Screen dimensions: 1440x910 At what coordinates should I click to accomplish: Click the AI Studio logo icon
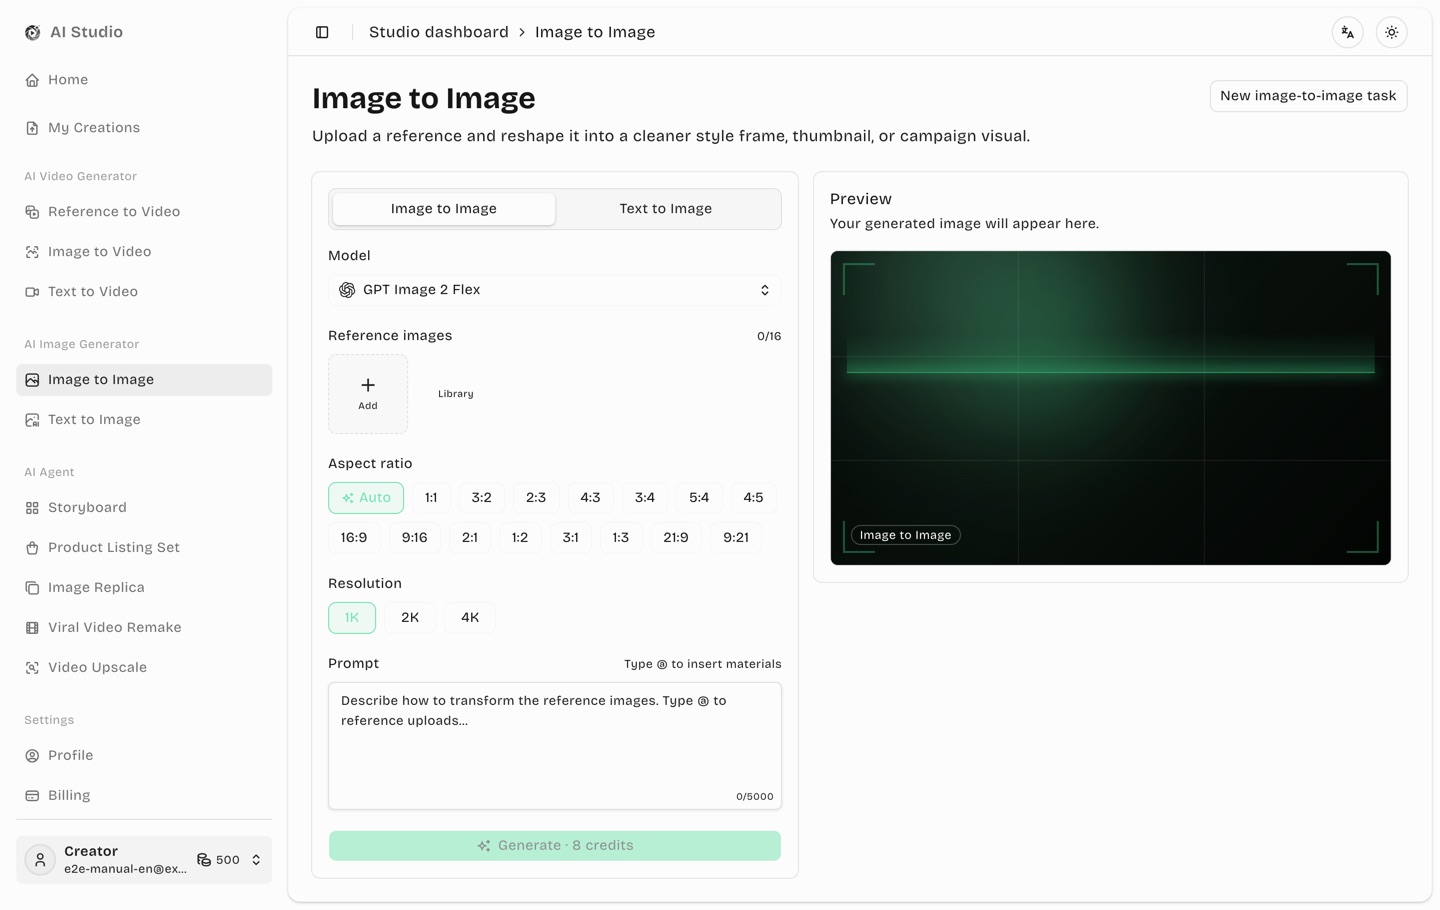coord(33,32)
